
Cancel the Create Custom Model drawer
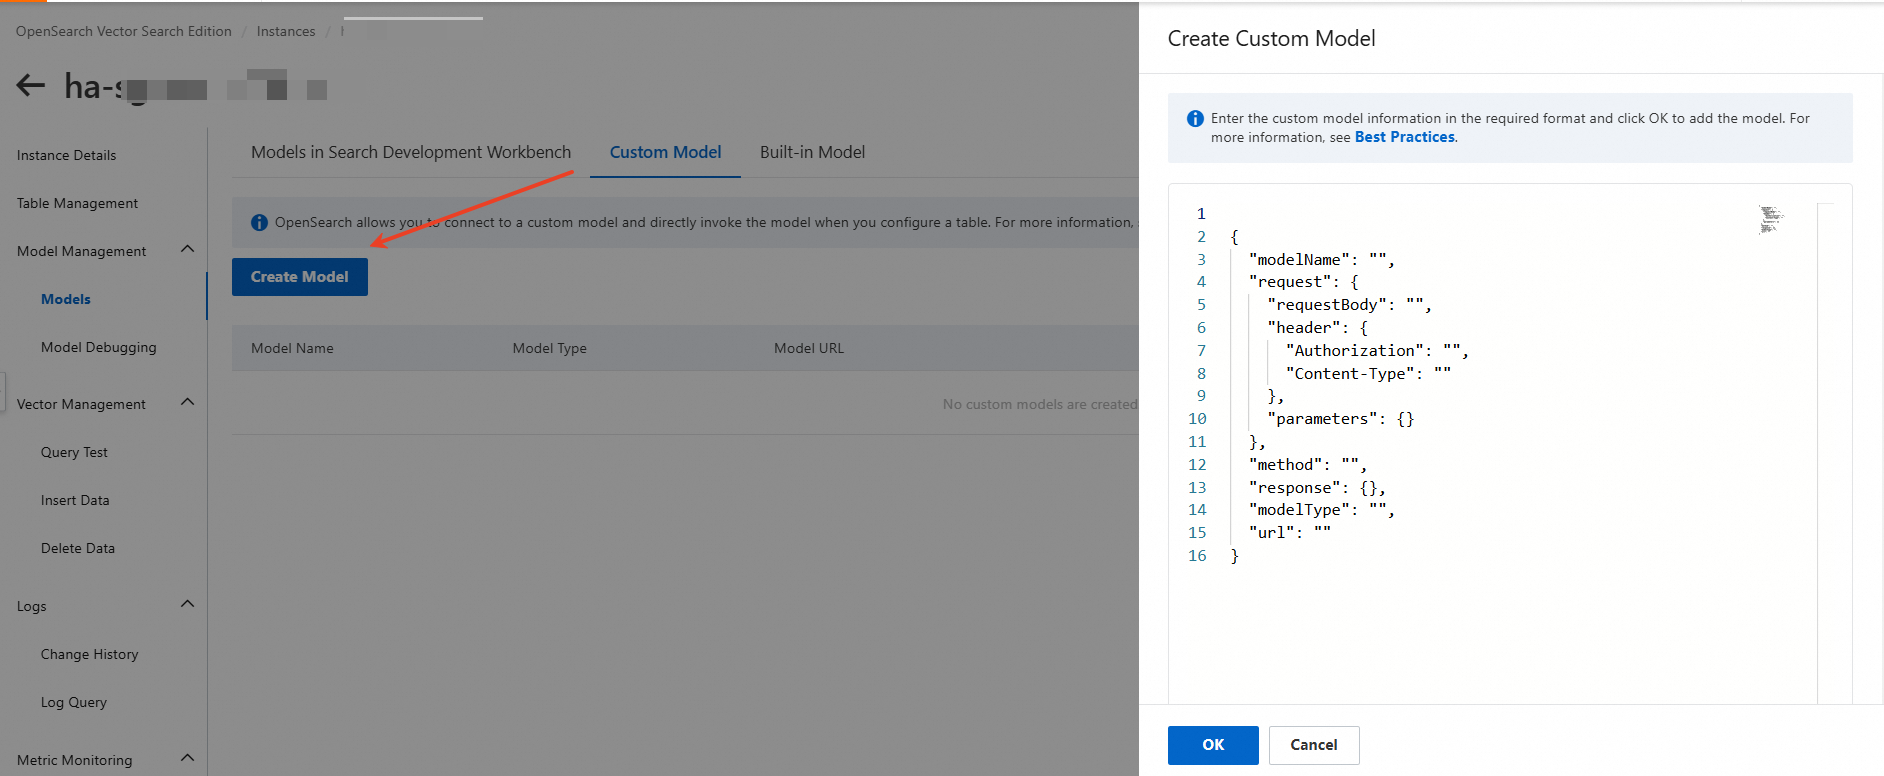pyautogui.click(x=1313, y=745)
